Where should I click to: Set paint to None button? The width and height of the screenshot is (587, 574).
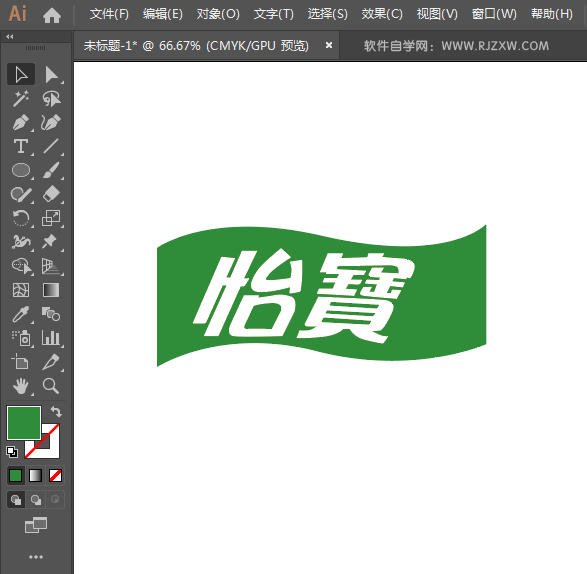[55, 476]
